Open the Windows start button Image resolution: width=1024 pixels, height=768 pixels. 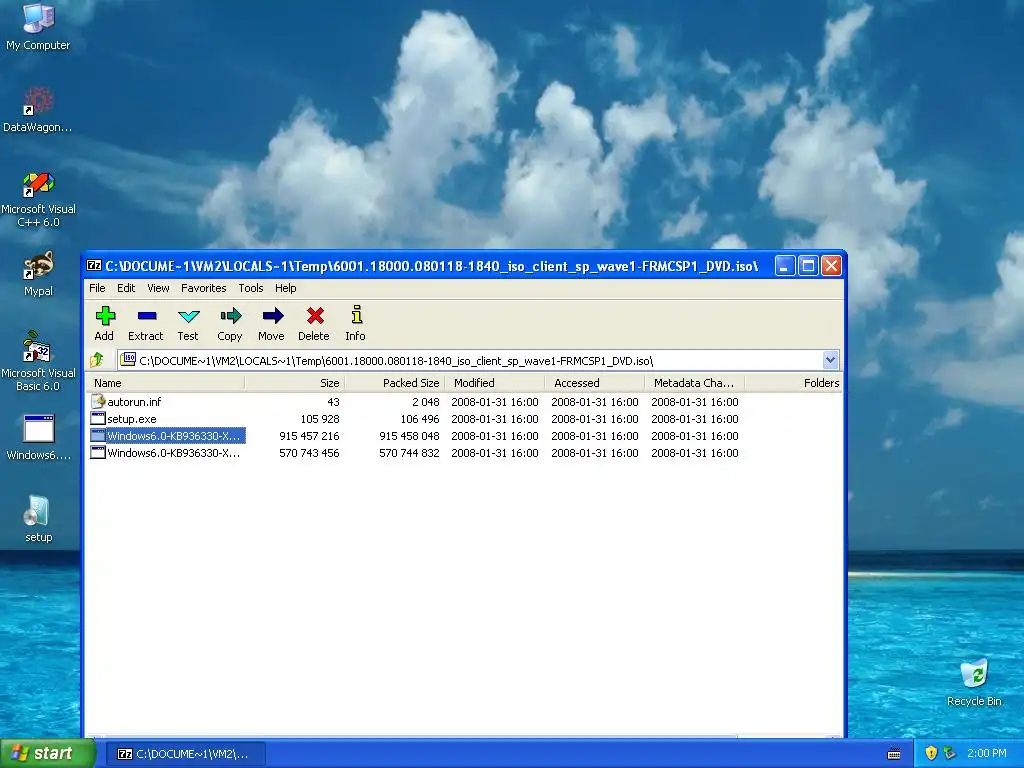coord(47,753)
